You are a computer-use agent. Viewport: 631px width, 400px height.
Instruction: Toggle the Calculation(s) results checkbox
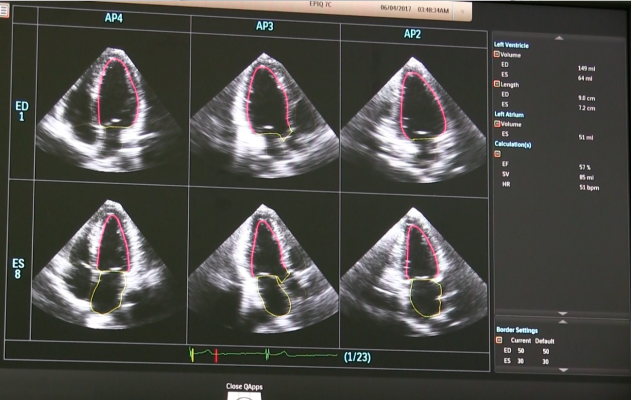coord(498,154)
